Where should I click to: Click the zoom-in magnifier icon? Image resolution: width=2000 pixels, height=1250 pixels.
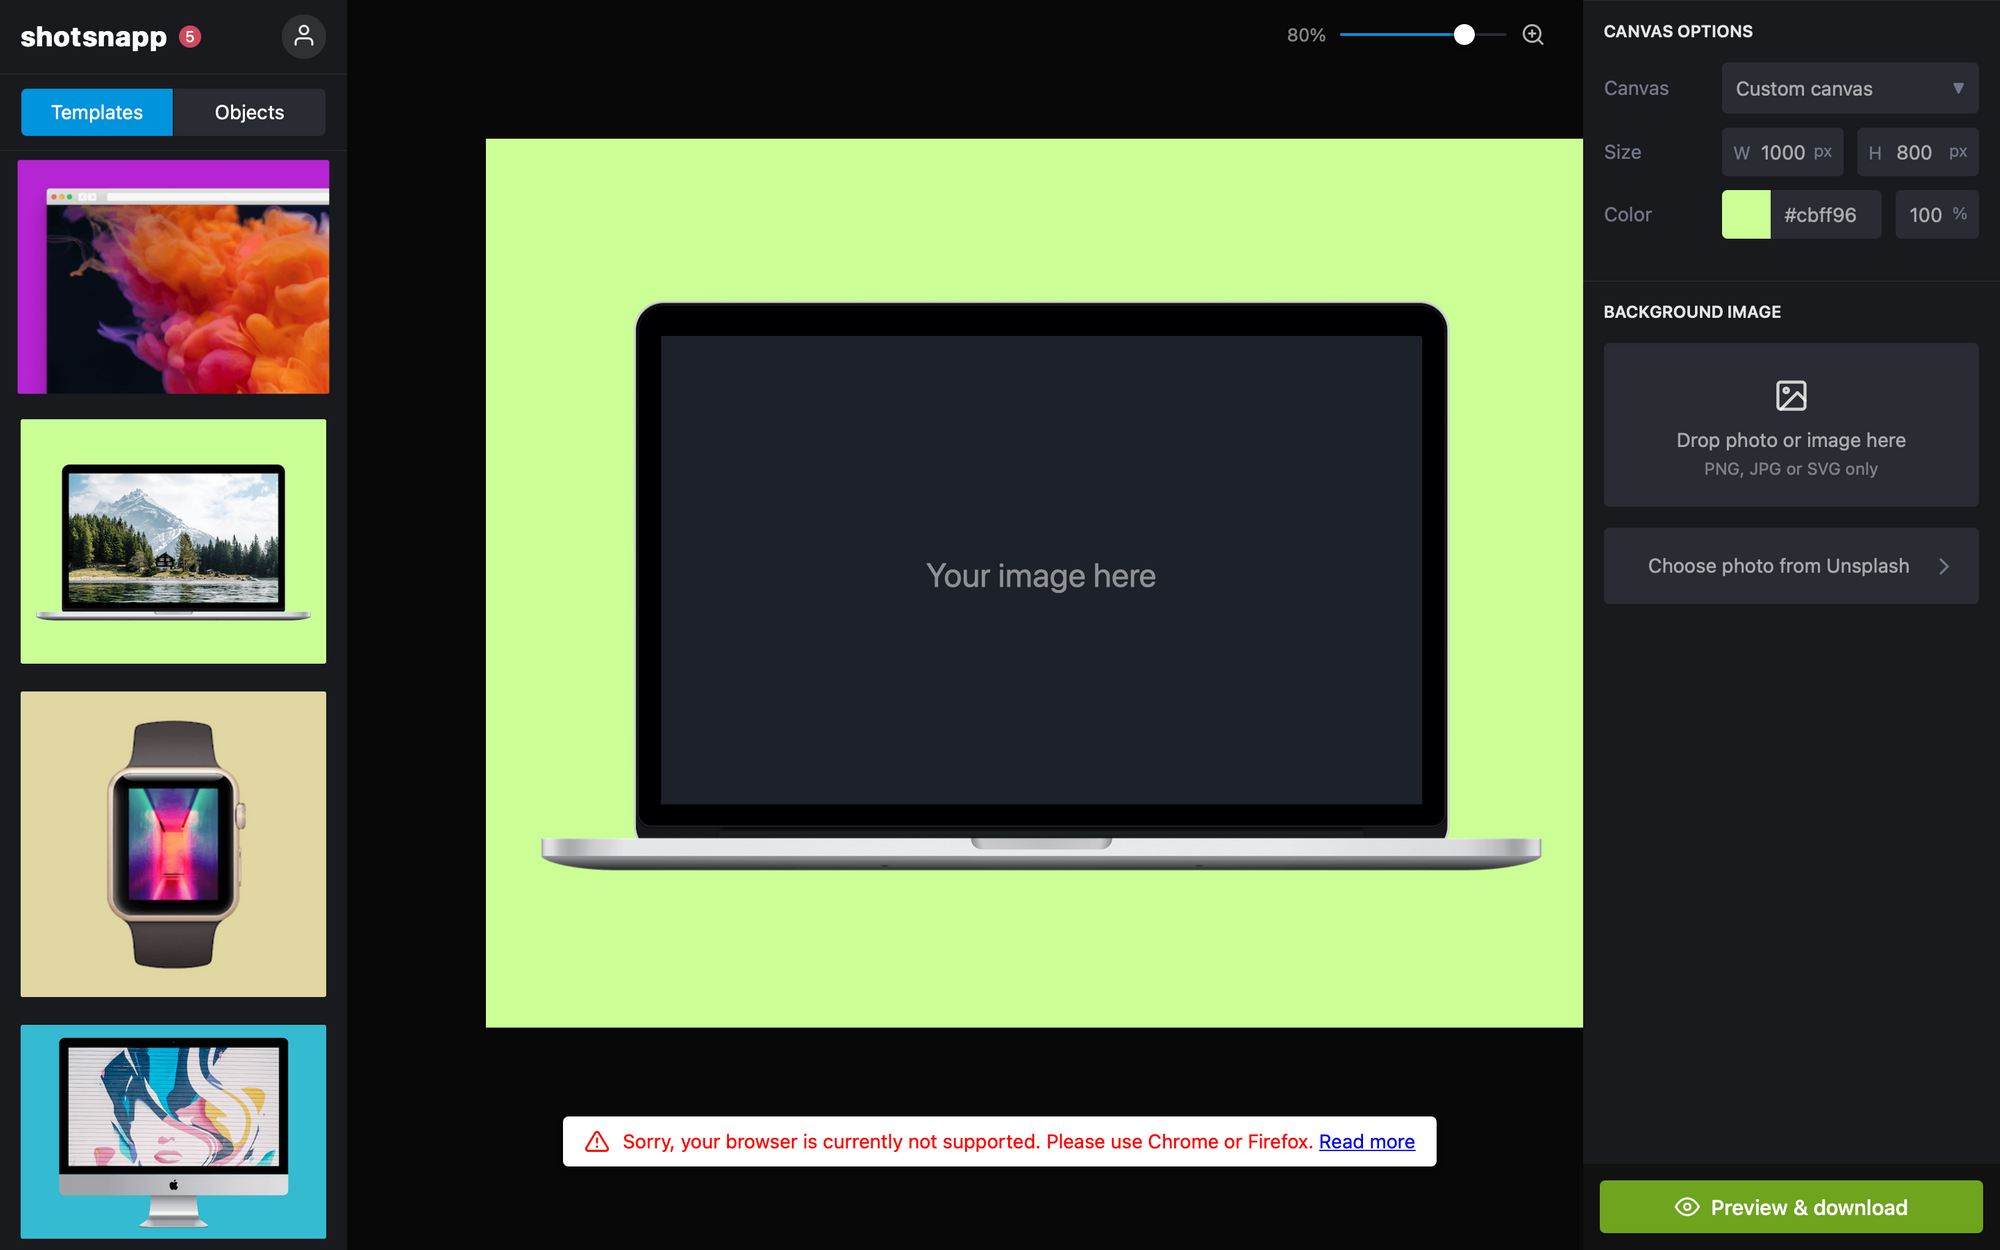tap(1532, 35)
